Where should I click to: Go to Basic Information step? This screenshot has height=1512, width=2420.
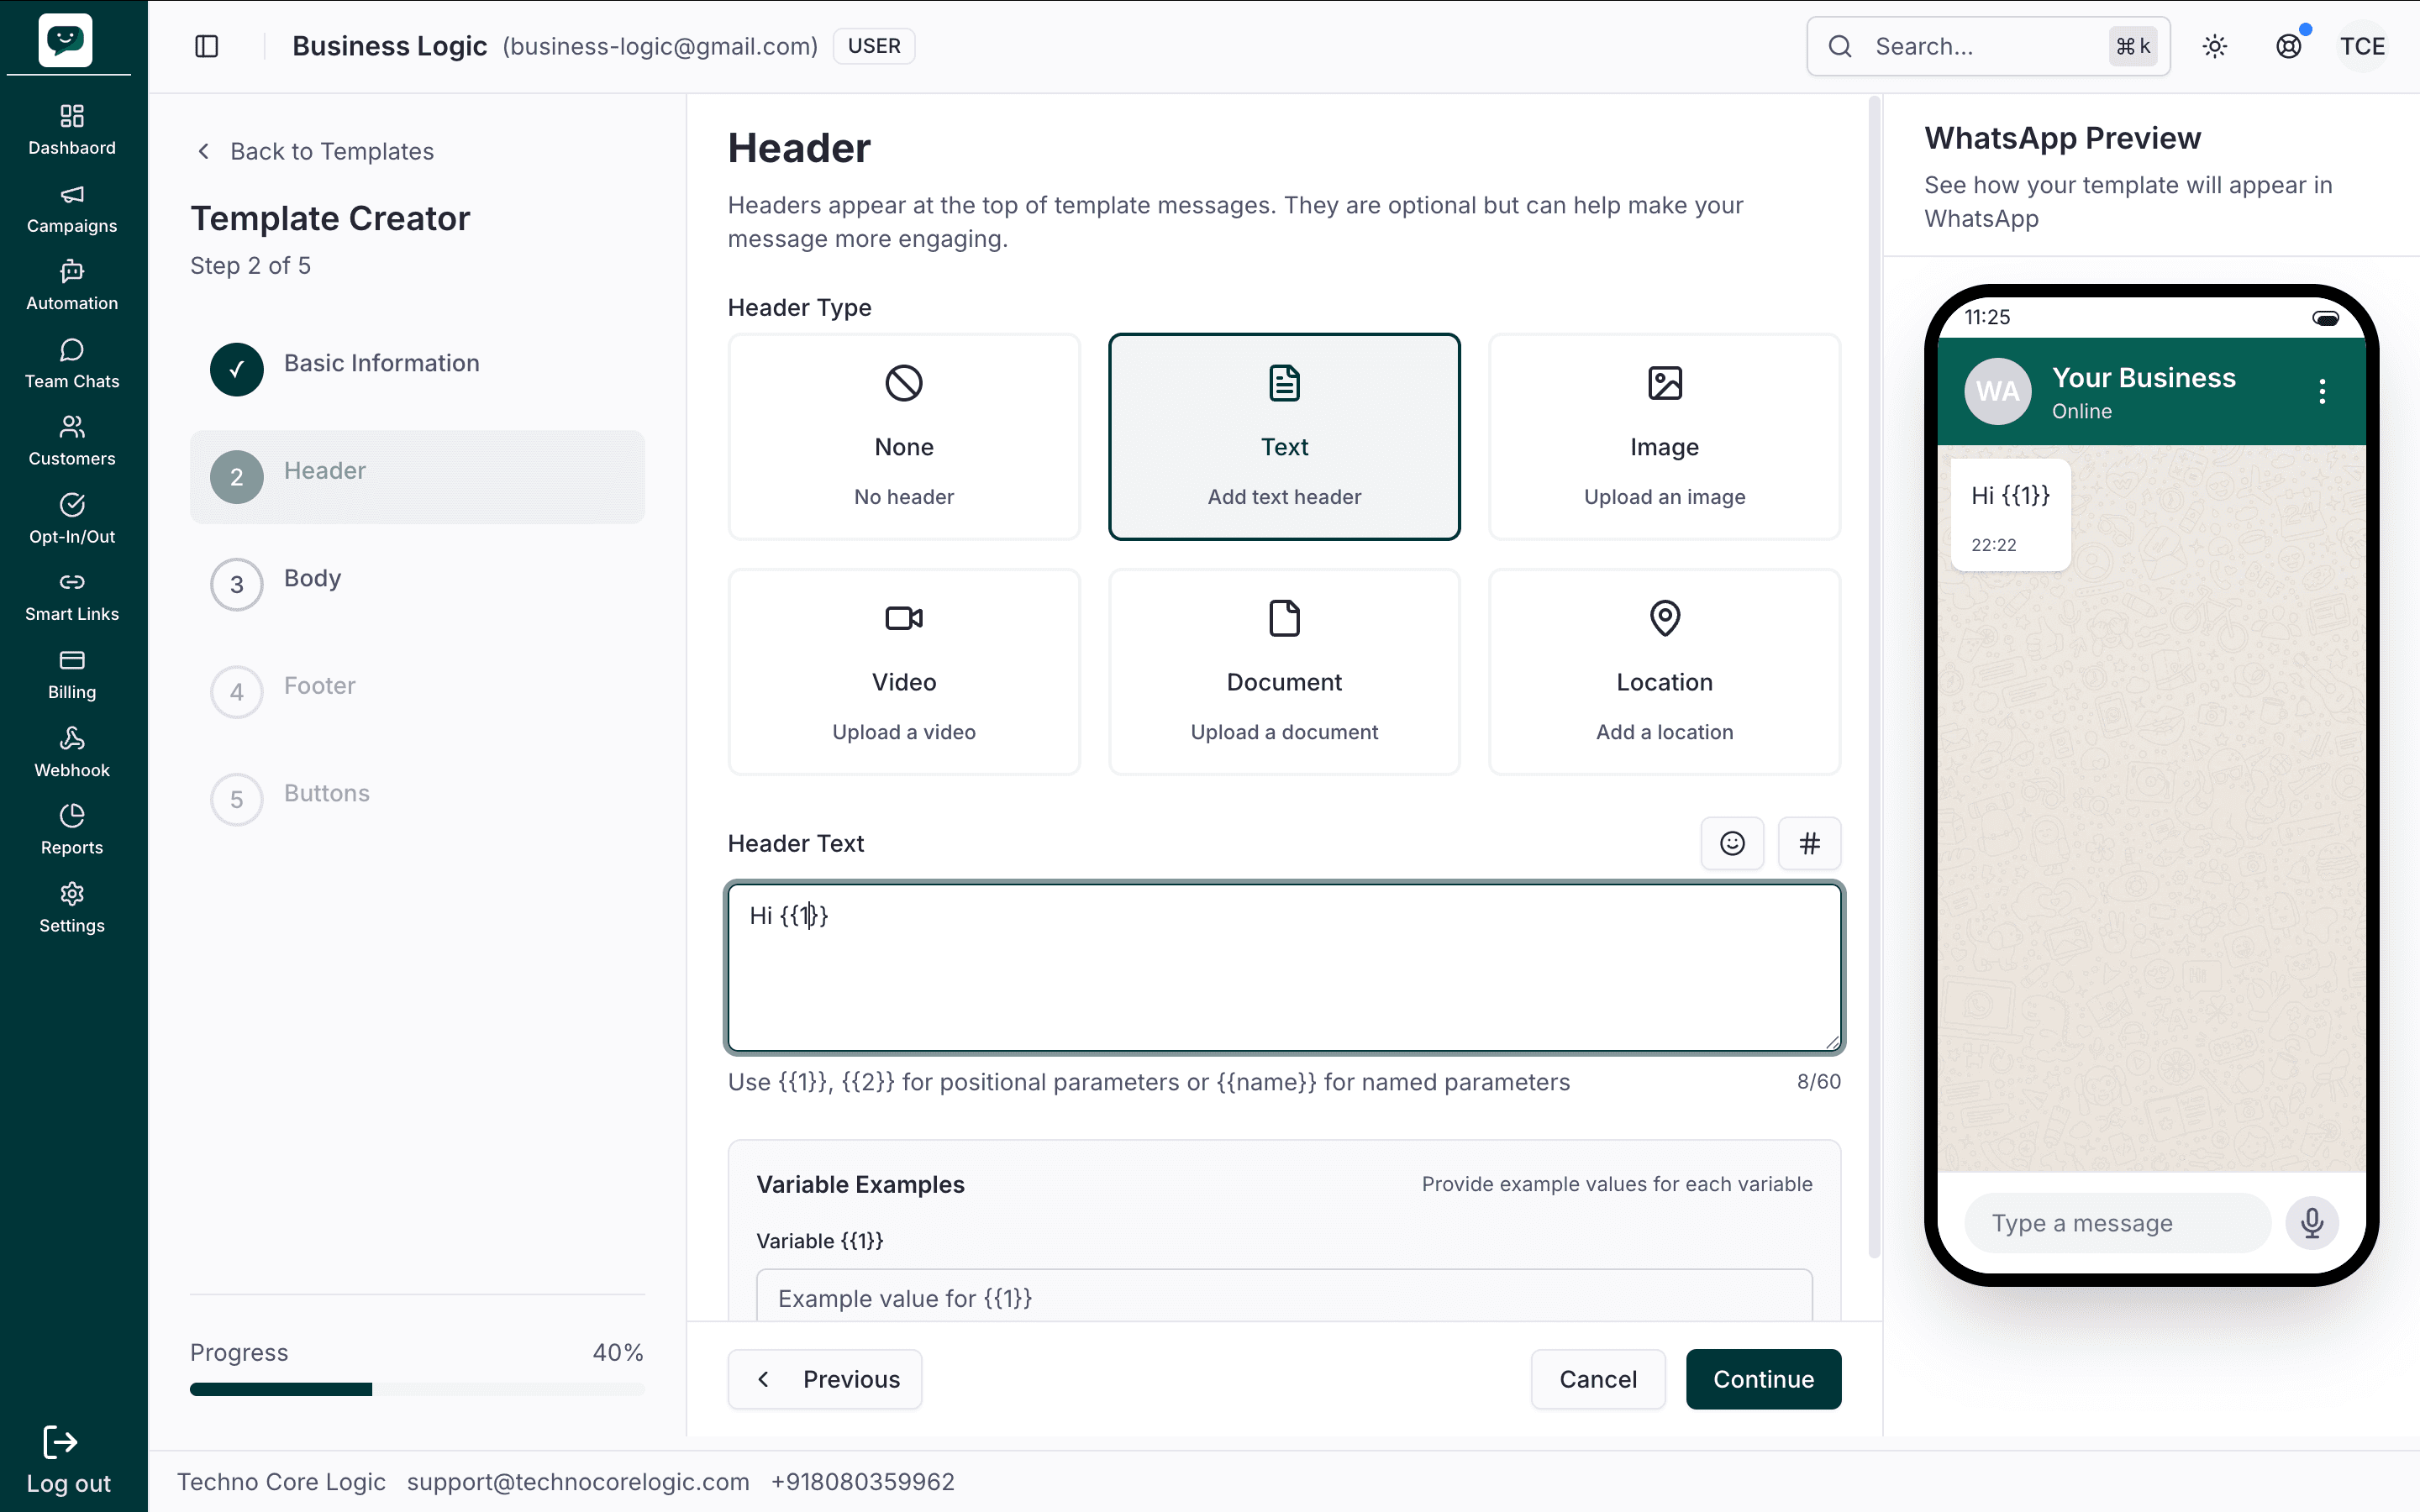(x=417, y=369)
